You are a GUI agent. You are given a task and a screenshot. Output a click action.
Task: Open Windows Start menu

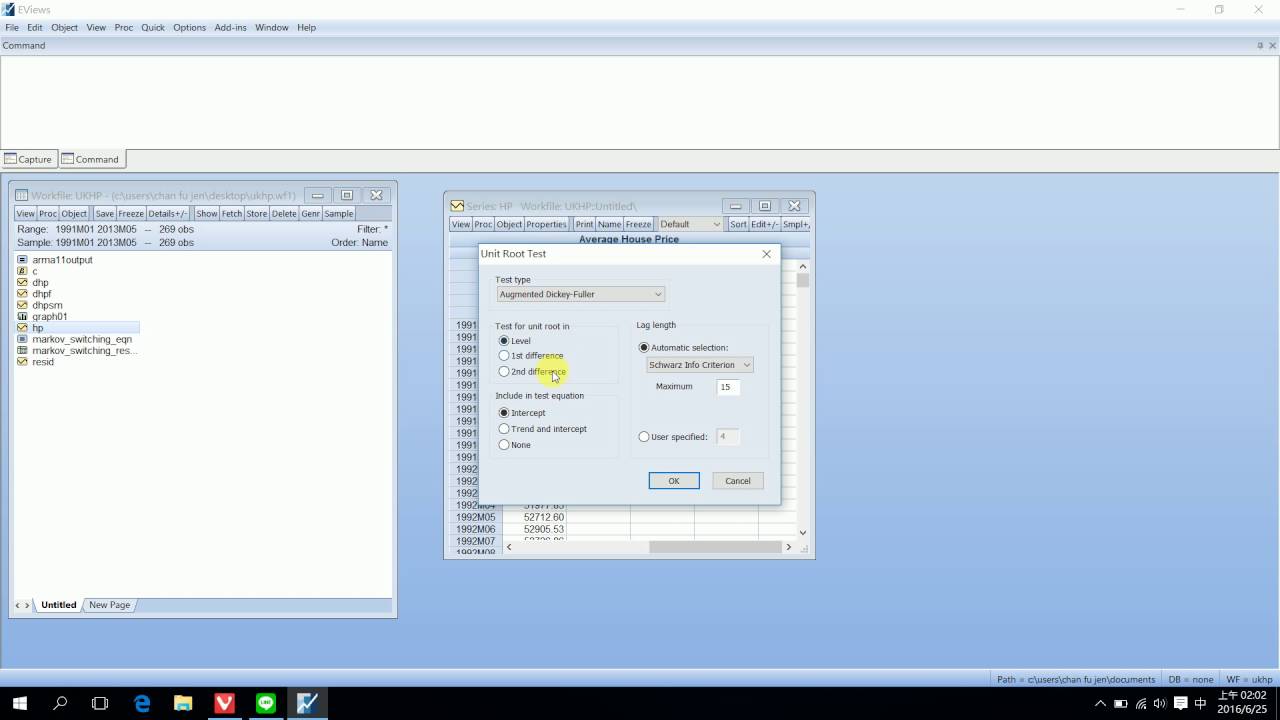(20, 703)
